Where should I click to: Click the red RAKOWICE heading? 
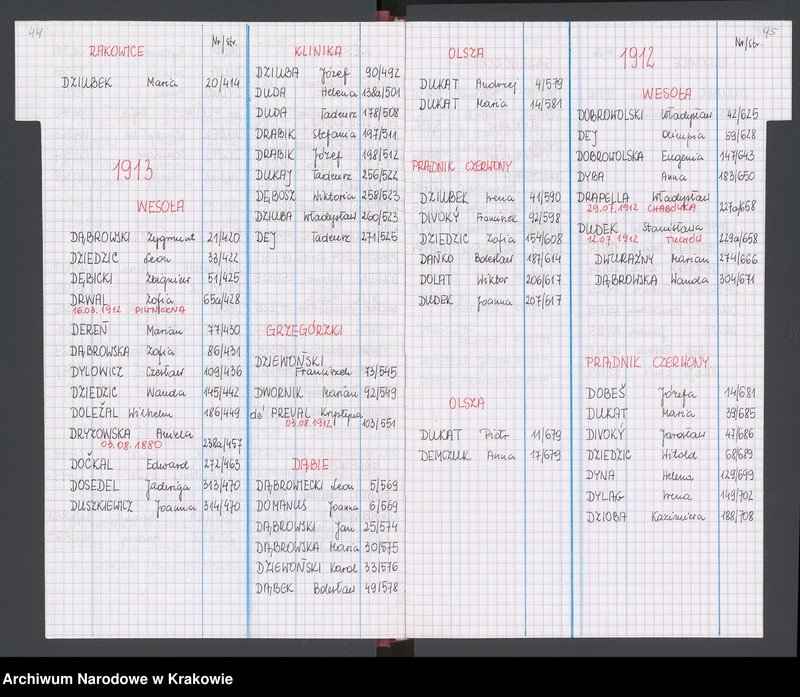tap(116, 52)
